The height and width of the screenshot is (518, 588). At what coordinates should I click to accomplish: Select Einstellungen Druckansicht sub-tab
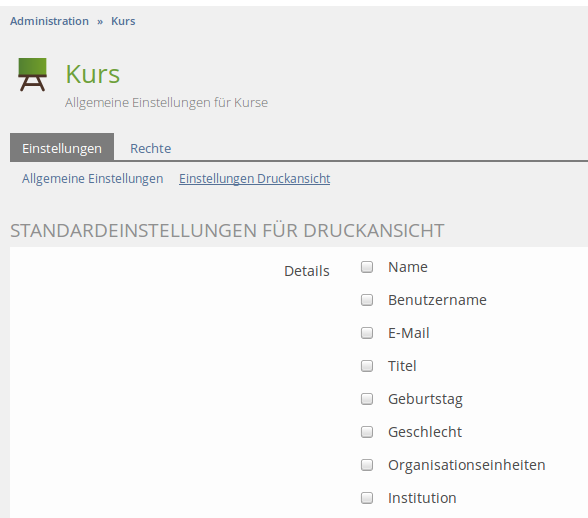(x=255, y=179)
